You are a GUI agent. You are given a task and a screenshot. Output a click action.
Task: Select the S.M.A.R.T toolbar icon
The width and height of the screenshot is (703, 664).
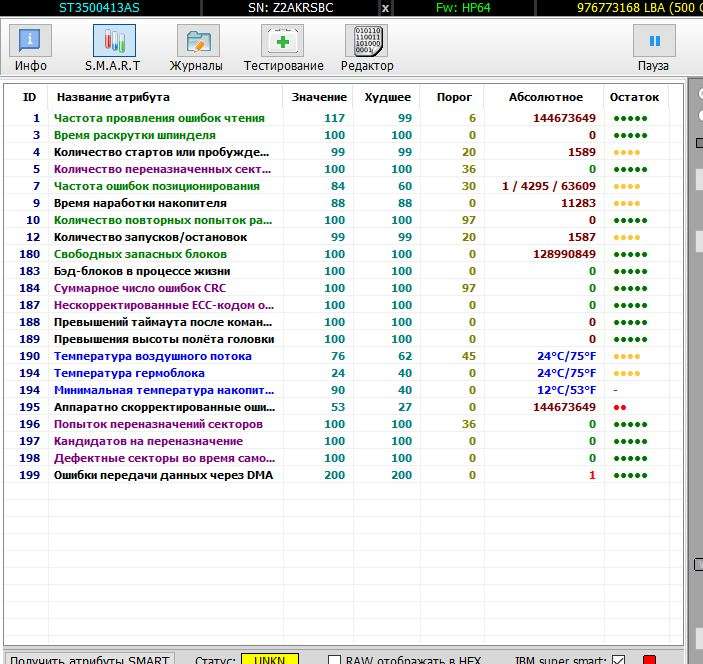114,40
